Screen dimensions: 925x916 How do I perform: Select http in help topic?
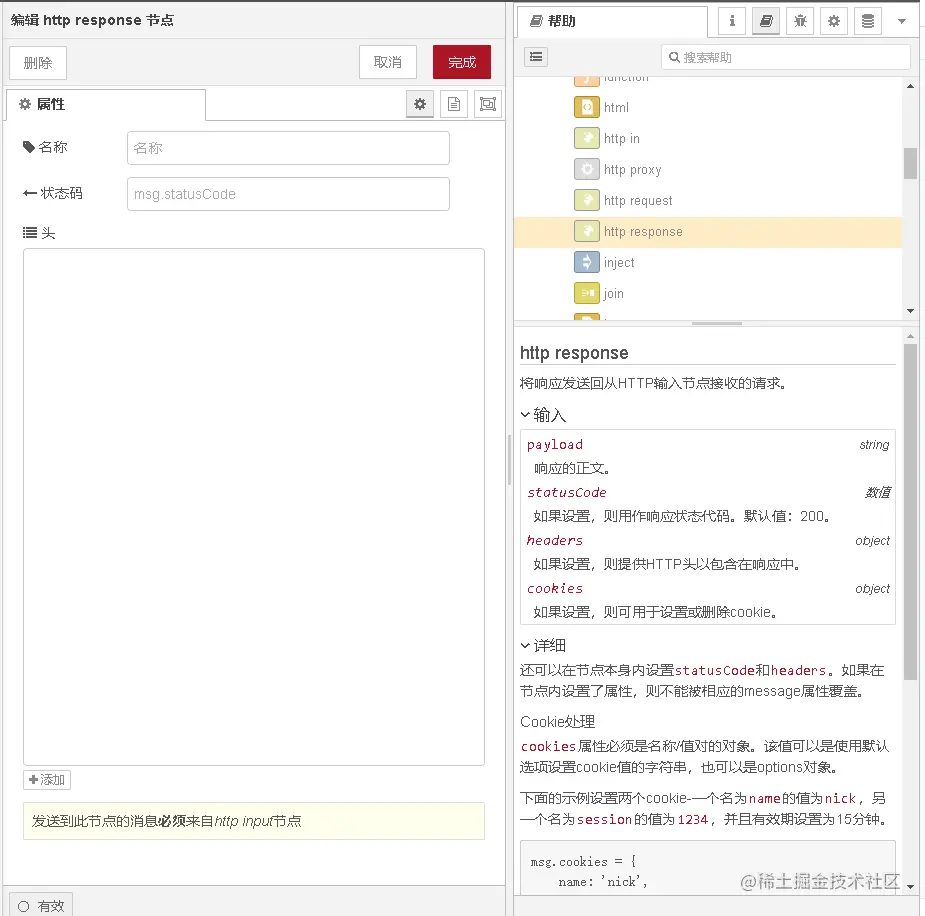click(x=622, y=139)
